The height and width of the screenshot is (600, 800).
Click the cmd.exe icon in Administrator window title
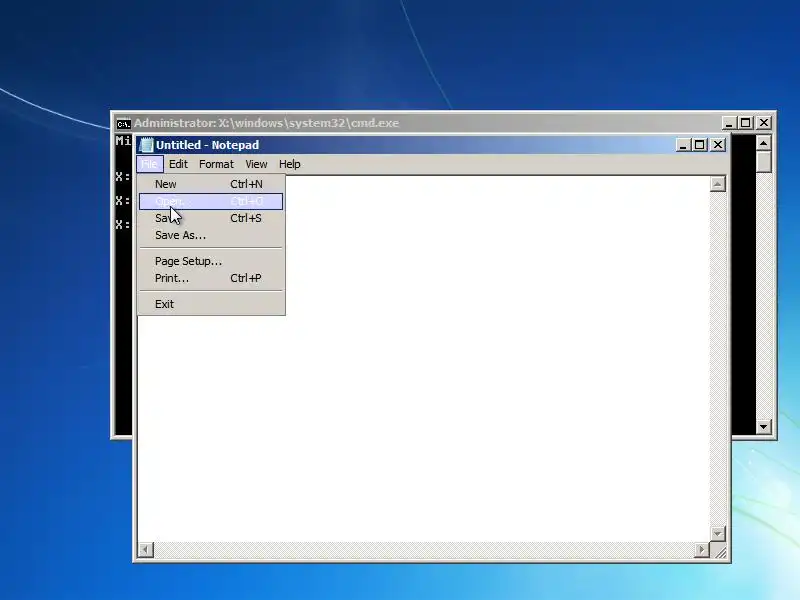[123, 123]
